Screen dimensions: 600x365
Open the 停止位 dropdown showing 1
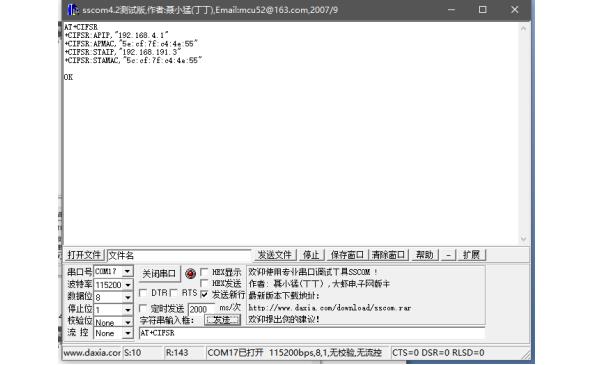point(127,309)
